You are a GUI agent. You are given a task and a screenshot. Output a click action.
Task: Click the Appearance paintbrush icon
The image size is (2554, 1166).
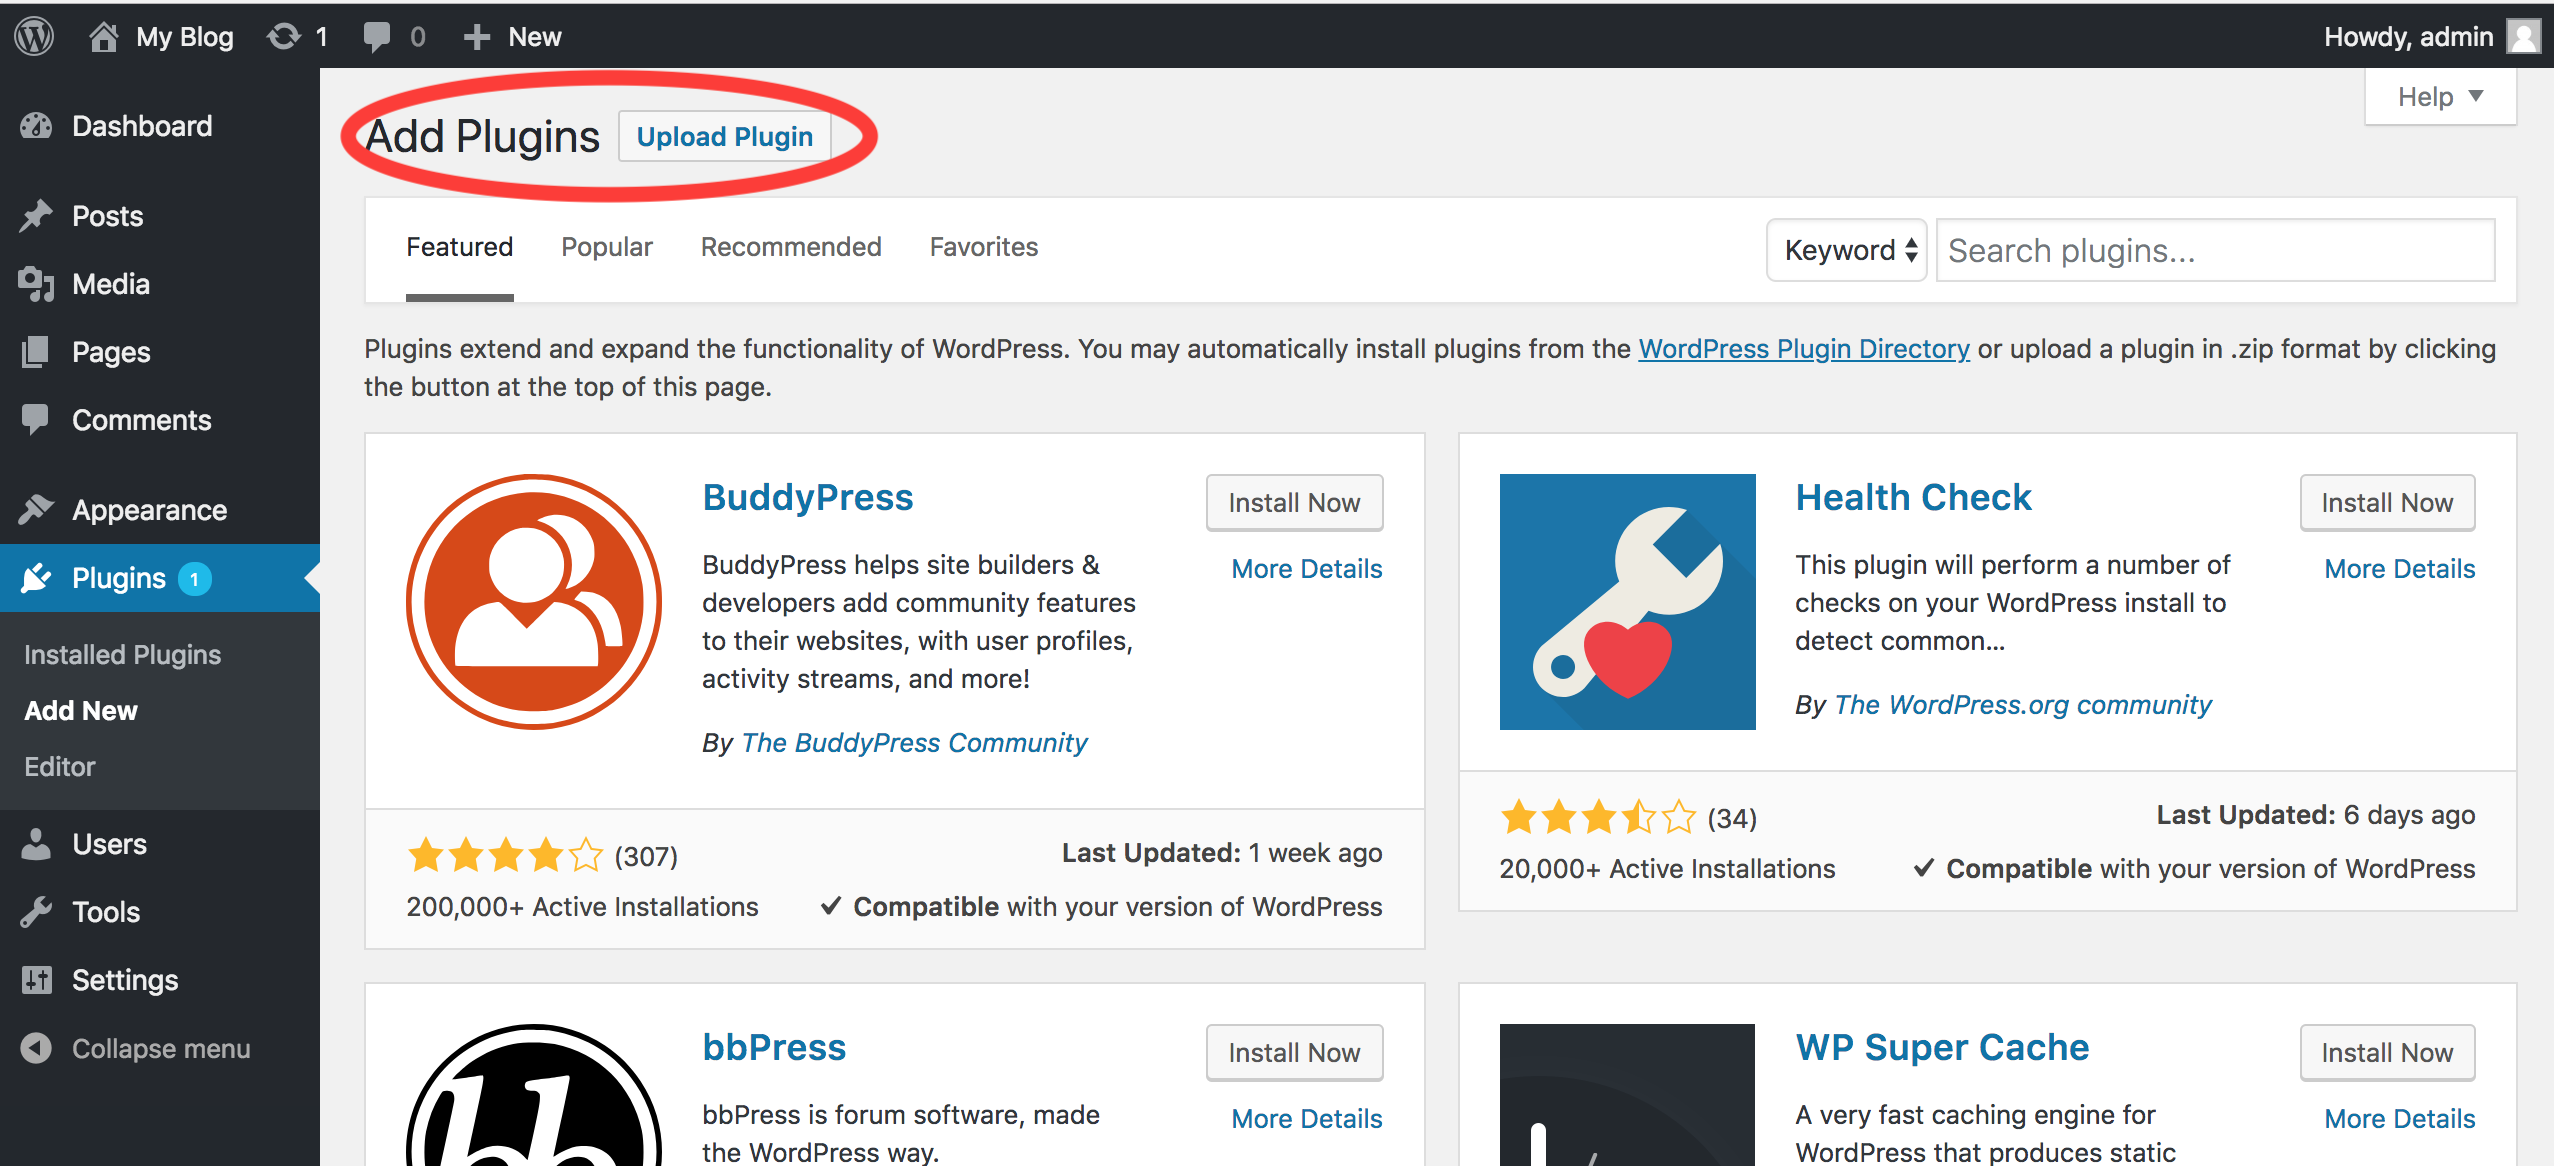36,510
